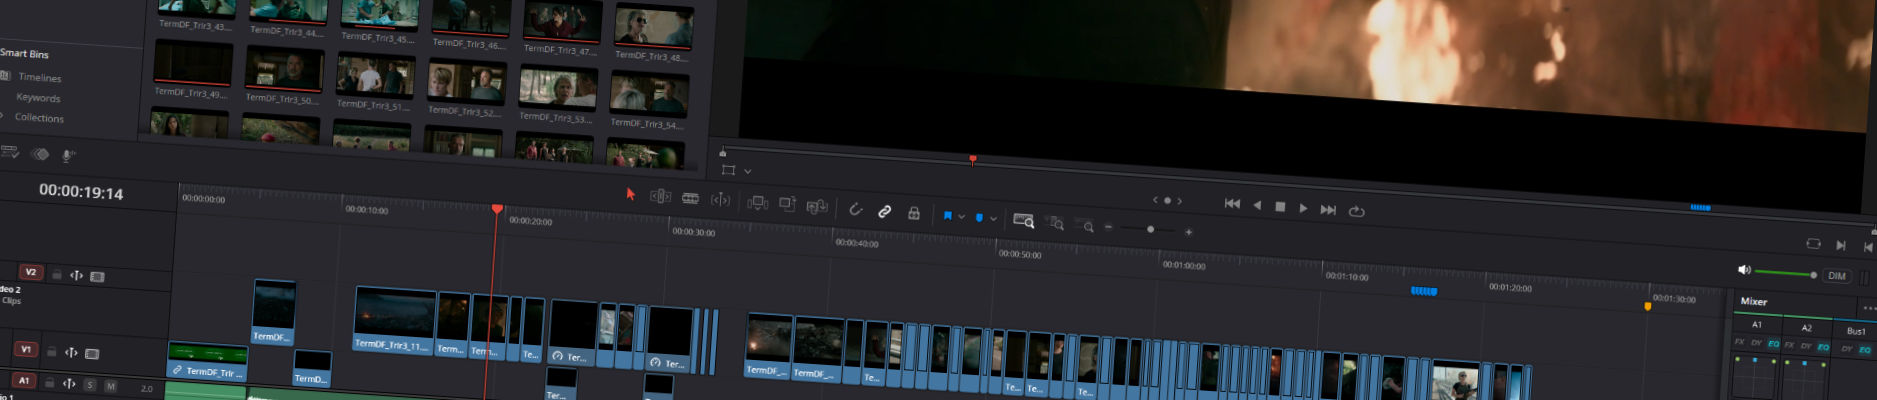Image resolution: width=1877 pixels, height=400 pixels.
Task: Select the A1 track destination badge
Action: (x=23, y=381)
